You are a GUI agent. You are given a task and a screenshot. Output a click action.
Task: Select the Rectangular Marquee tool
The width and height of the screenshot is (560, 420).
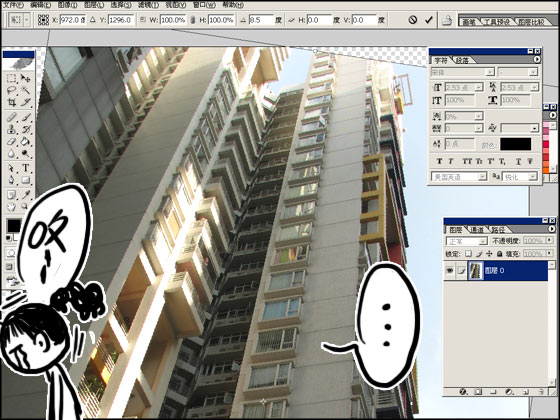coord(12,78)
